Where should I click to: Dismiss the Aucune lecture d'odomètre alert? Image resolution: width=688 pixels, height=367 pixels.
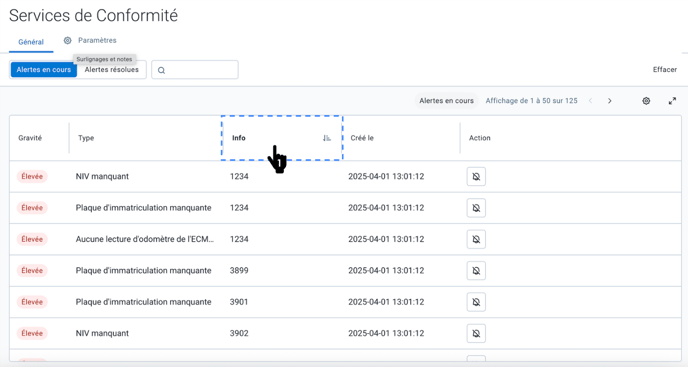coord(476,239)
